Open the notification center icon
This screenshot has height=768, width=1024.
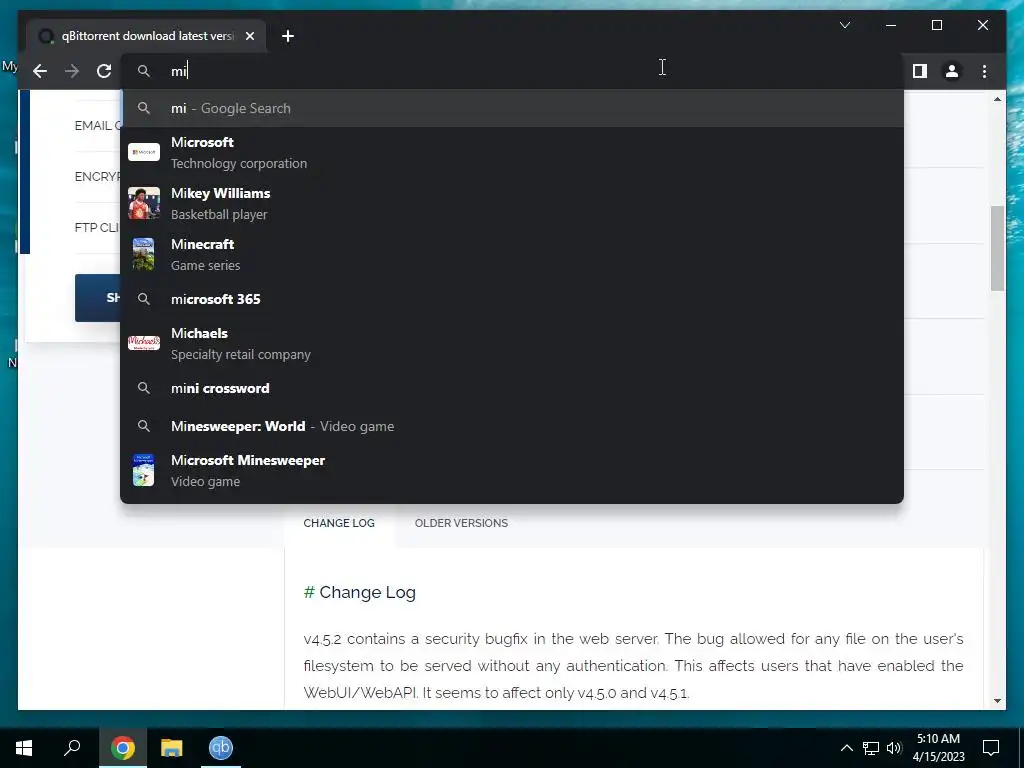click(x=991, y=748)
